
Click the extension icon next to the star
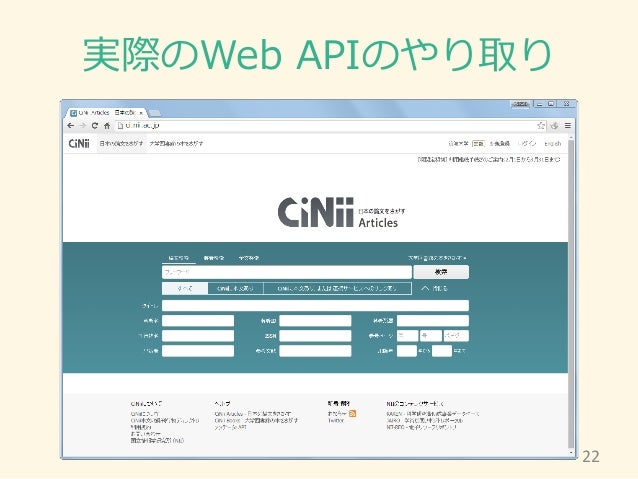(x=554, y=126)
